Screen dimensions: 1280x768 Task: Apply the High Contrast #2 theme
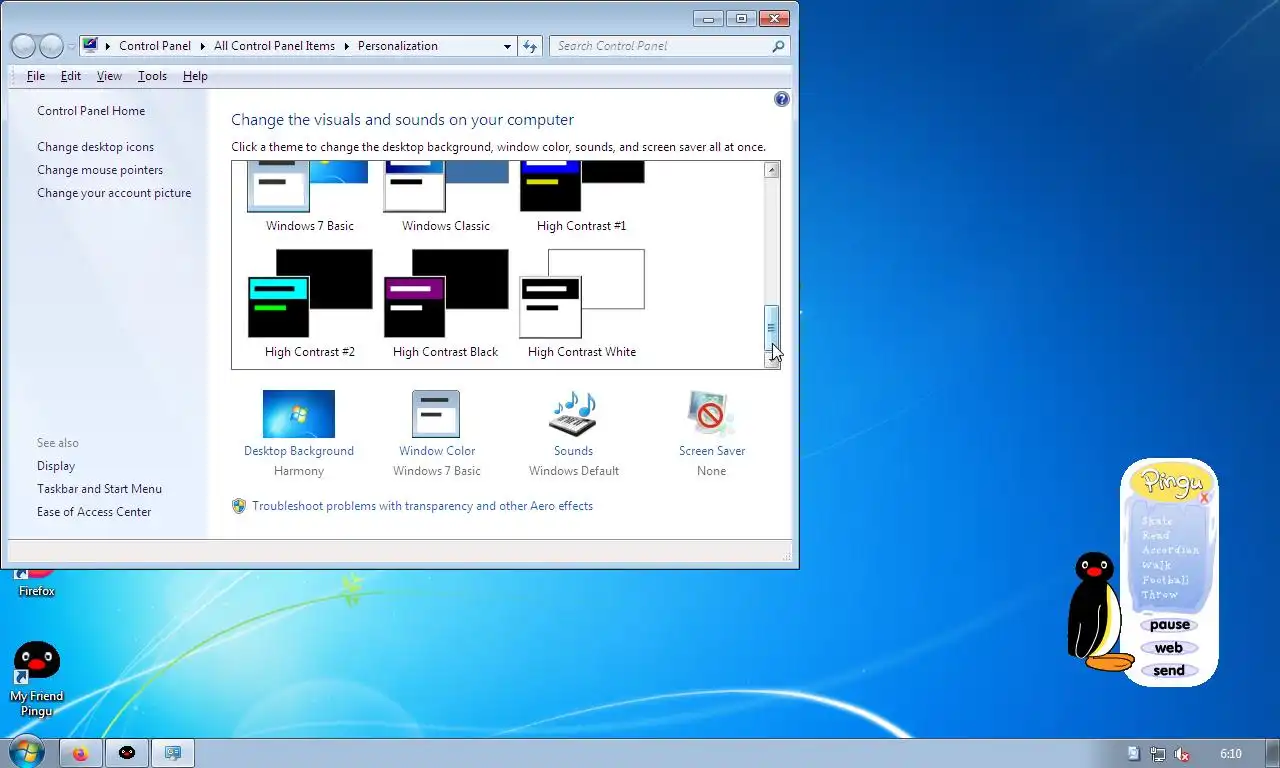click(310, 294)
